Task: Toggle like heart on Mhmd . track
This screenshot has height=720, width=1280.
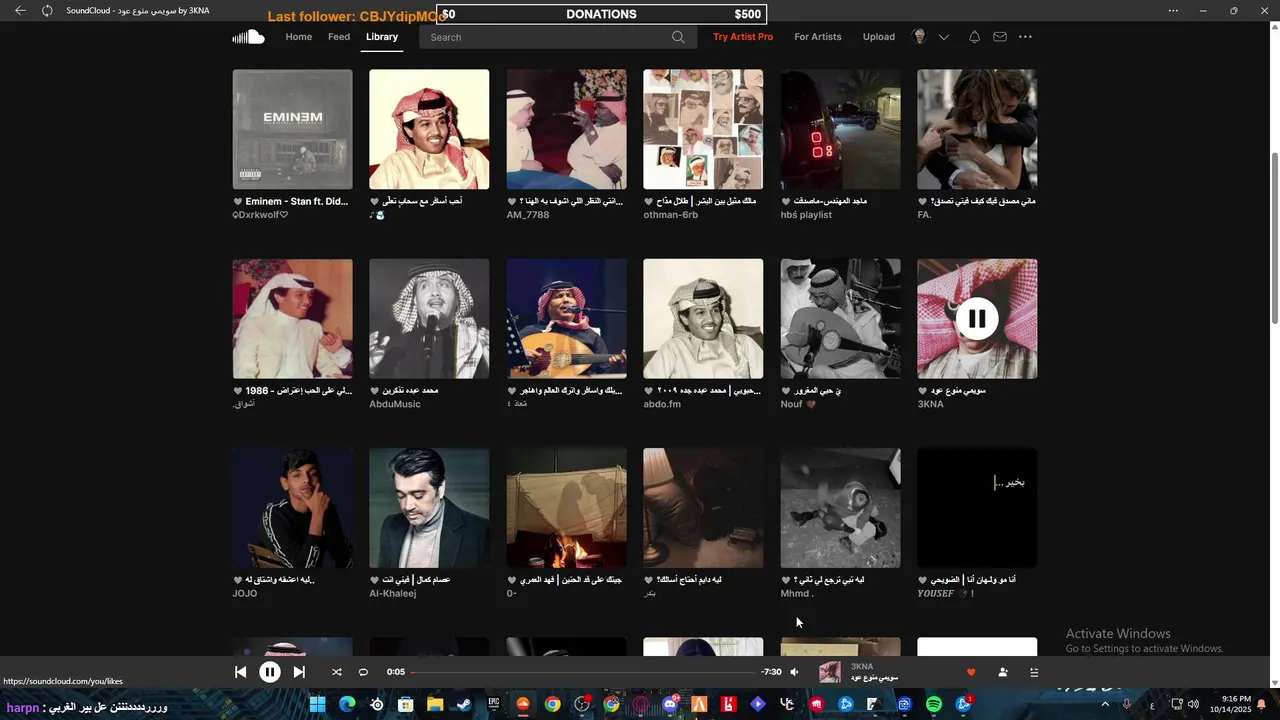Action: click(786, 580)
